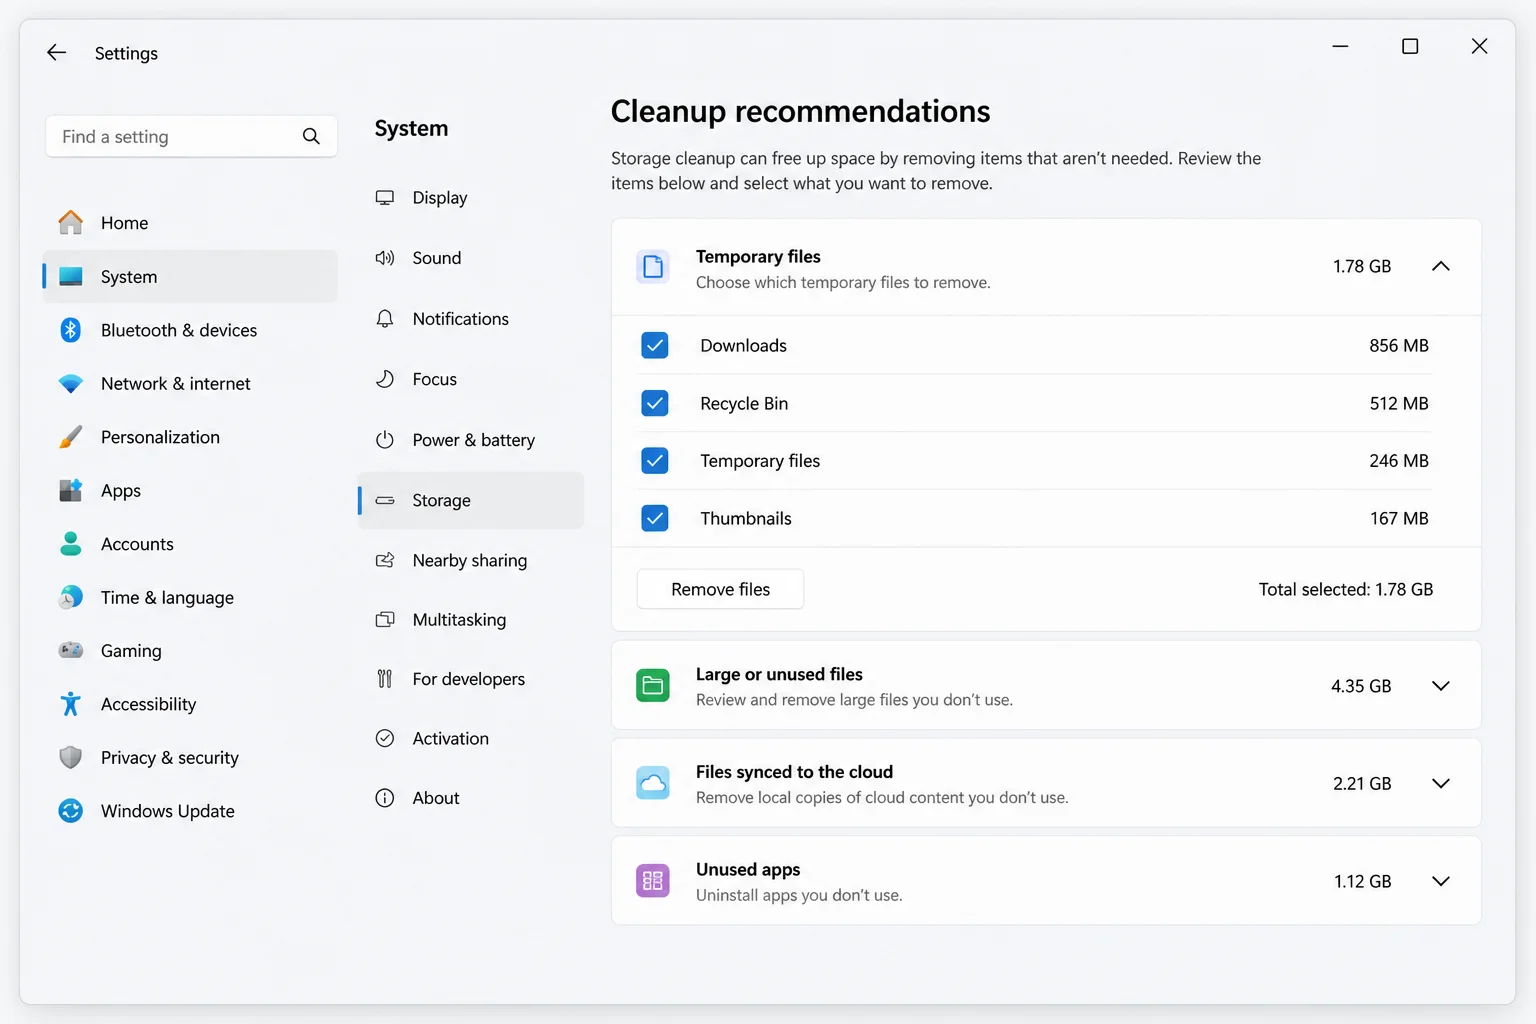Screen dimensions: 1536x1024
Task: Click the Display monitor icon
Action: pos(385,197)
